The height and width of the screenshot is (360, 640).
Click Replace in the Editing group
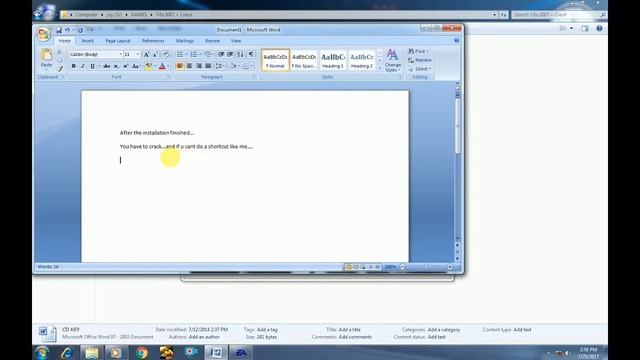(x=420, y=60)
